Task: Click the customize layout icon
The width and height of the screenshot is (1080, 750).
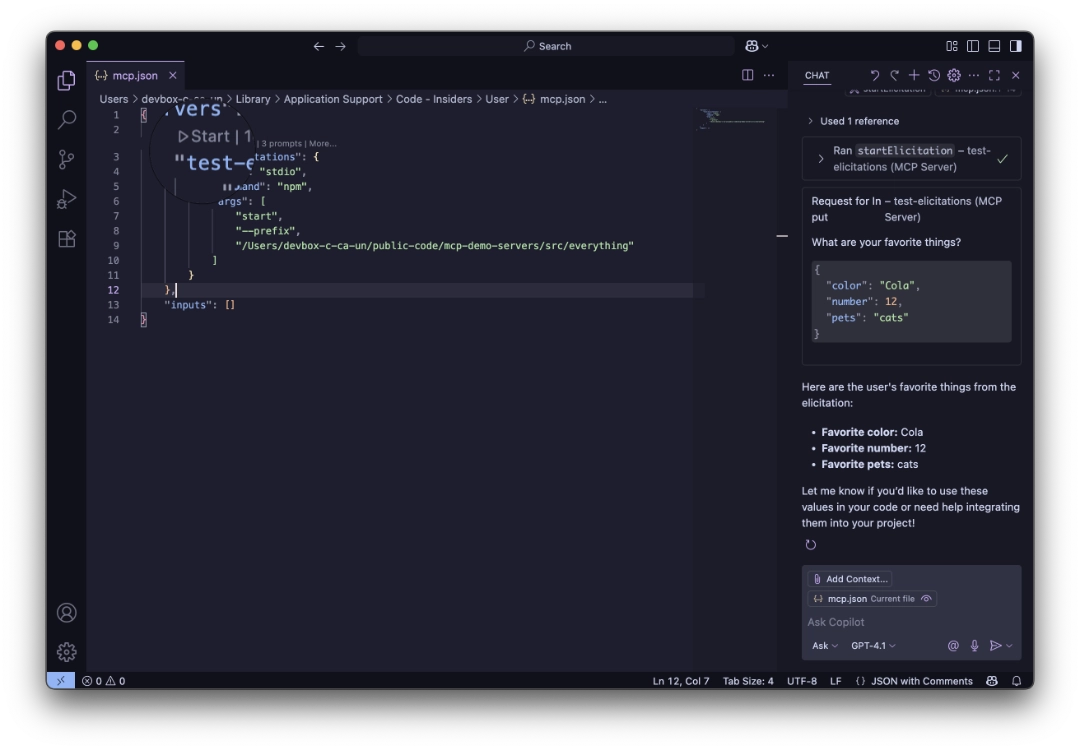Action: coord(952,46)
